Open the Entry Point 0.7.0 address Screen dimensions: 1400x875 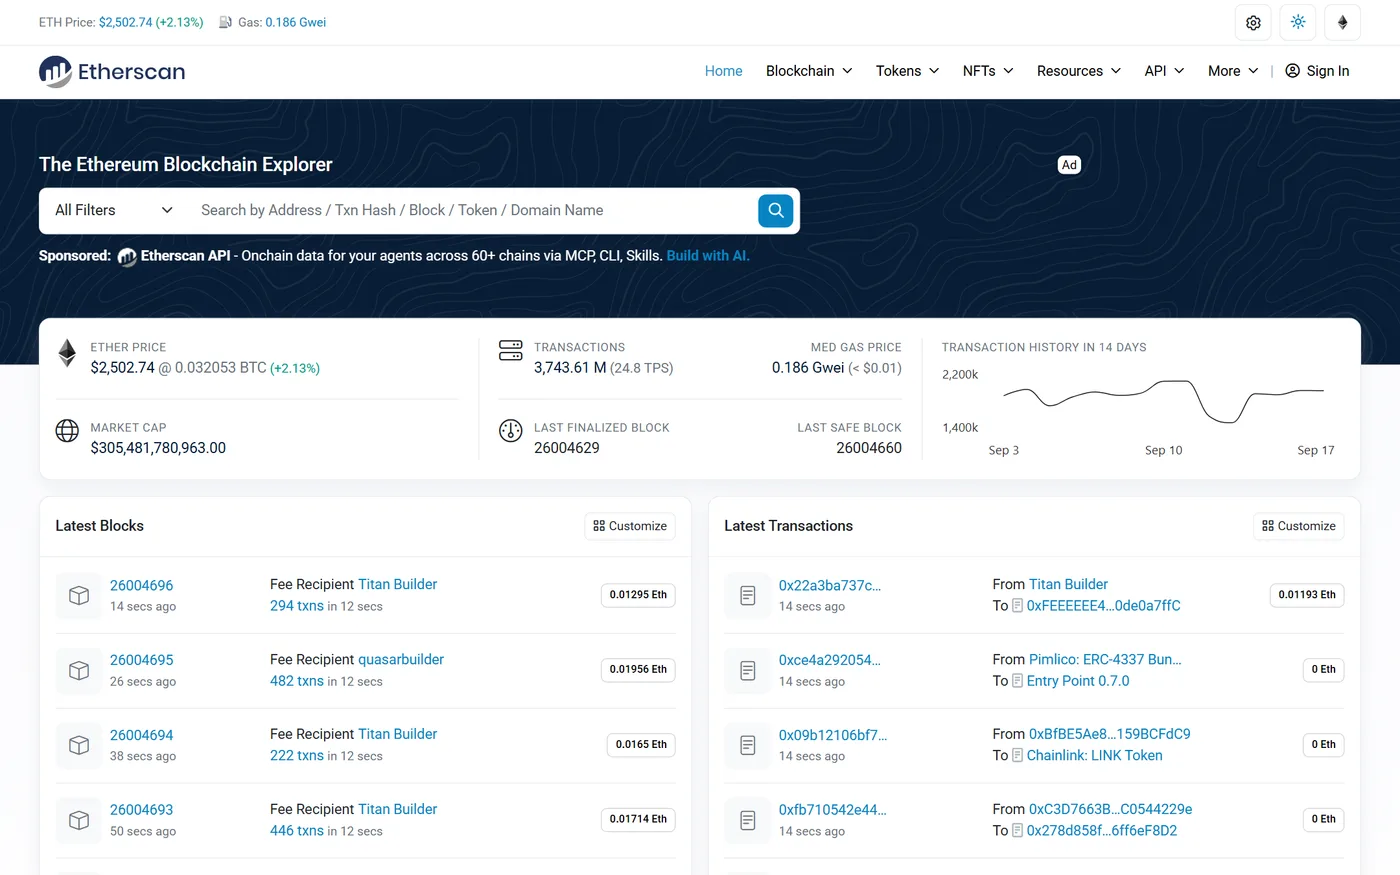coord(1078,681)
